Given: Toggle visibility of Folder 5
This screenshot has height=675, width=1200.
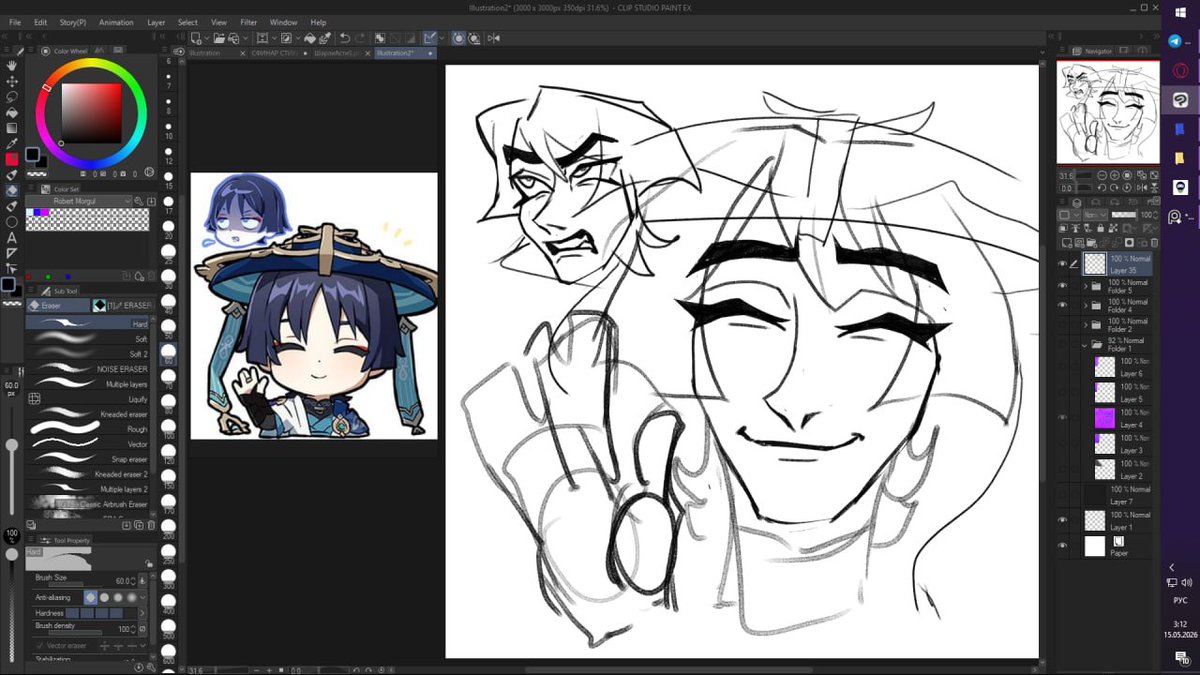Looking at the screenshot, I should pos(1063,287).
